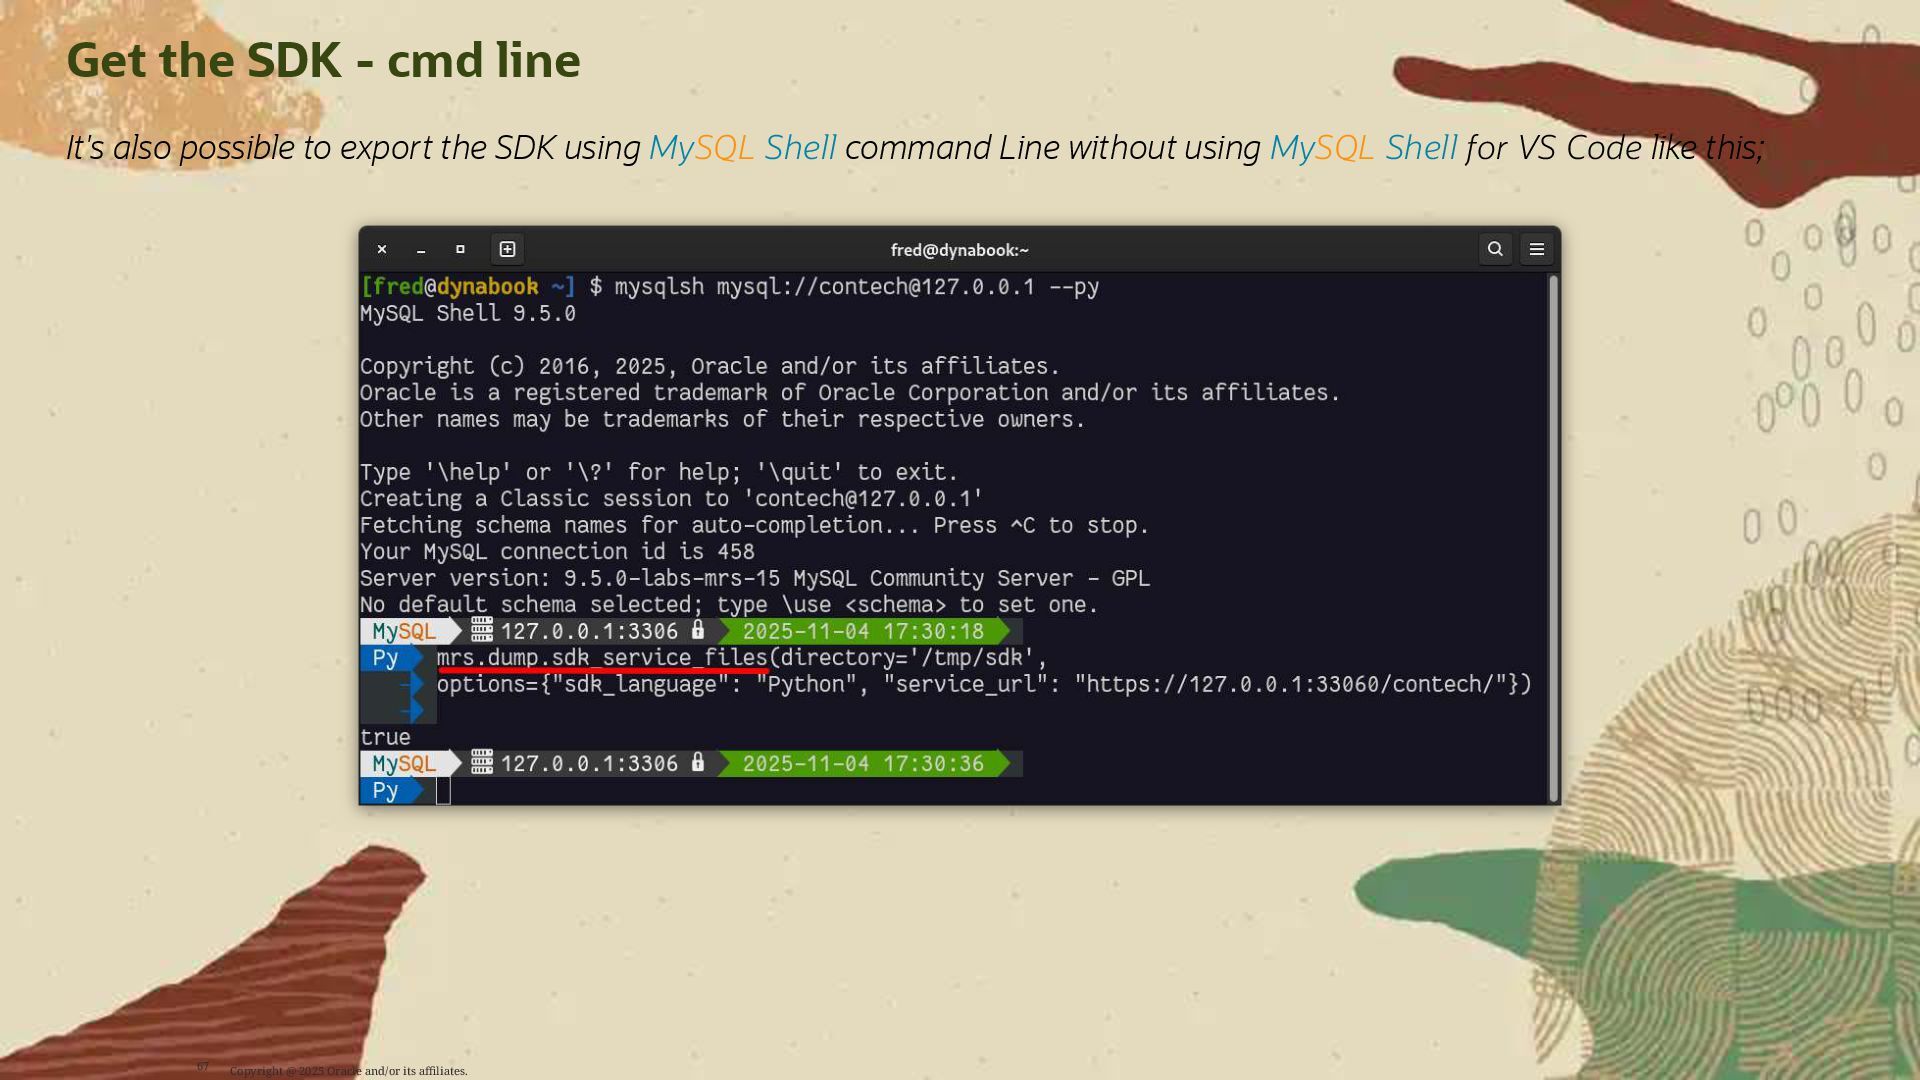Click the fred@dynabook:~ window title
The image size is (1920, 1080).
pos(959,250)
